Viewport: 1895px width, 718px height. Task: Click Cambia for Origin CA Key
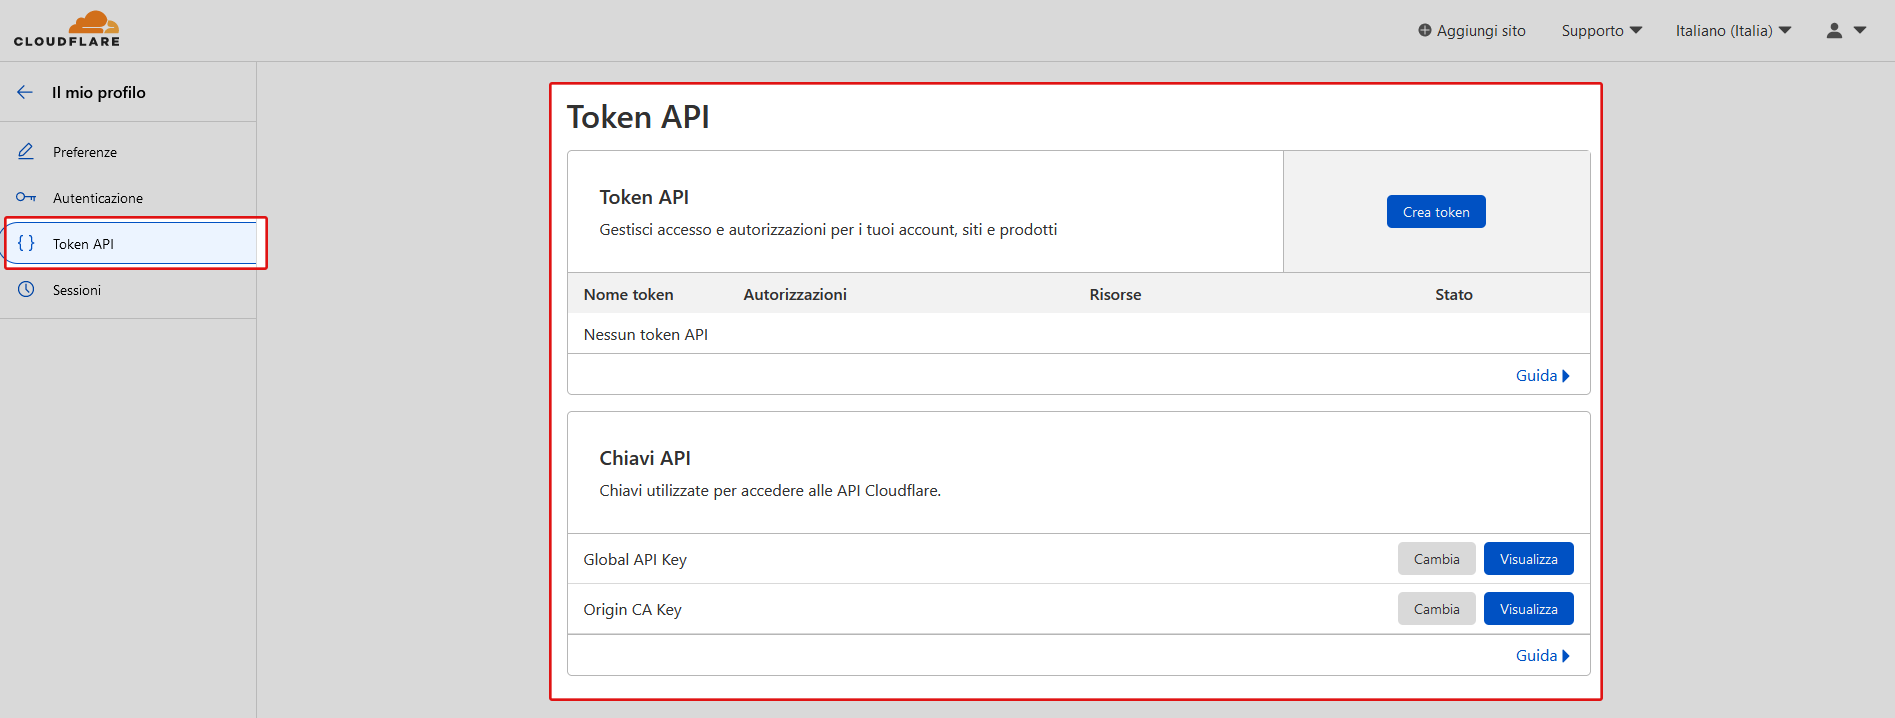1436,609
